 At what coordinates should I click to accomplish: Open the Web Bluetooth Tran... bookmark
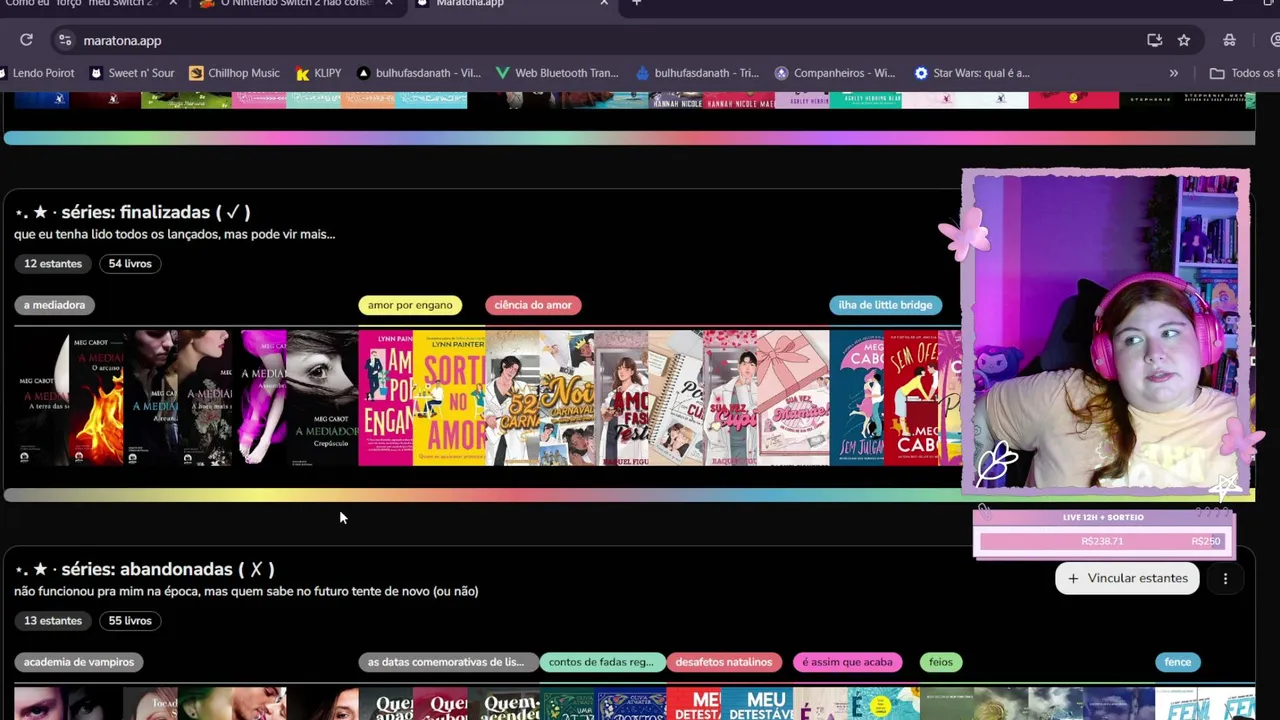click(x=557, y=73)
